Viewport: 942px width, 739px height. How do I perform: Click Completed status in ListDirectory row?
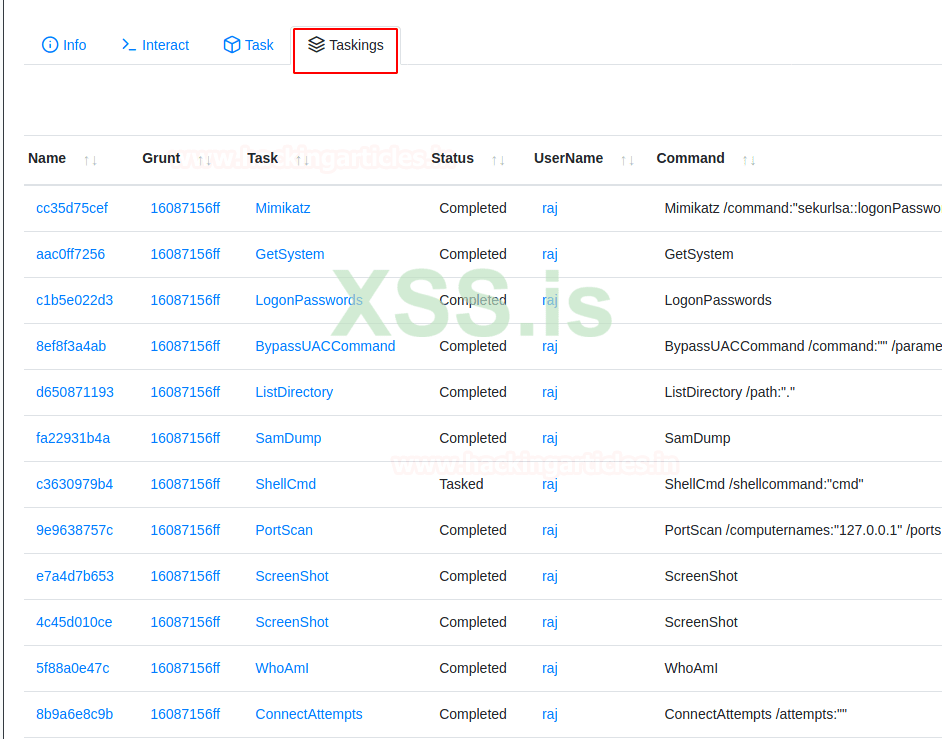pos(473,392)
